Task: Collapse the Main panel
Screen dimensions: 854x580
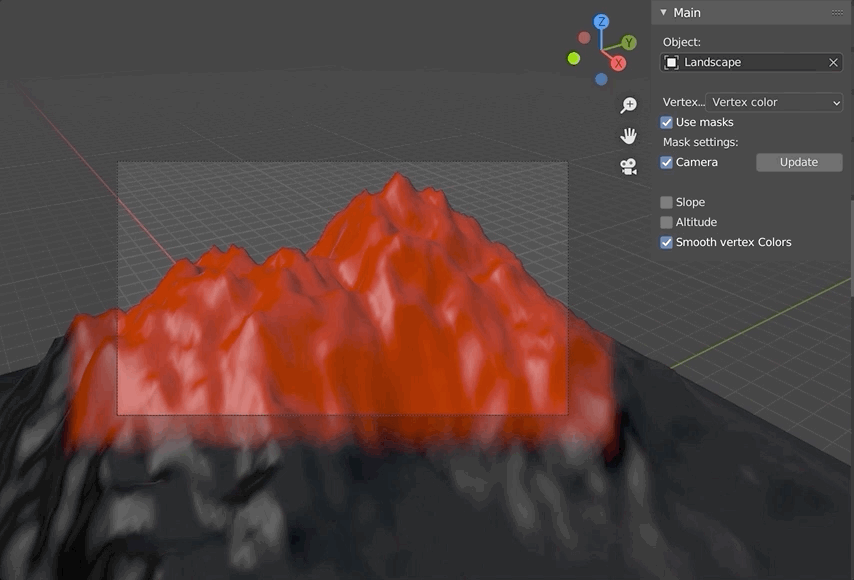Action: (x=661, y=12)
